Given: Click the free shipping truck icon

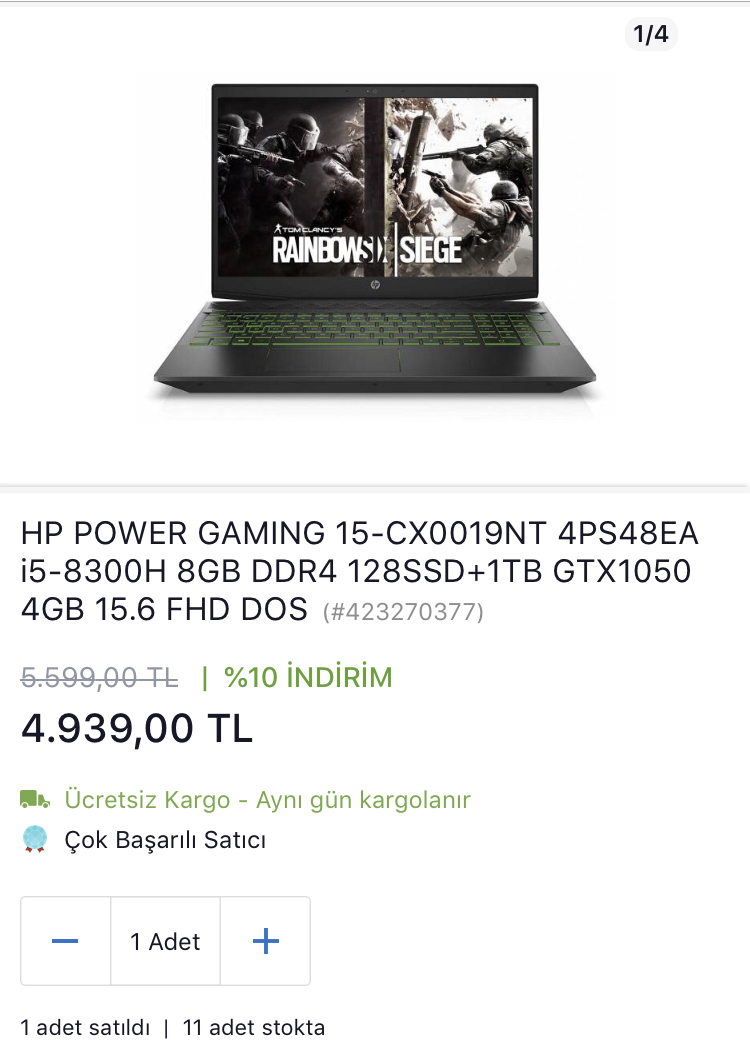Looking at the screenshot, I should (x=35, y=800).
